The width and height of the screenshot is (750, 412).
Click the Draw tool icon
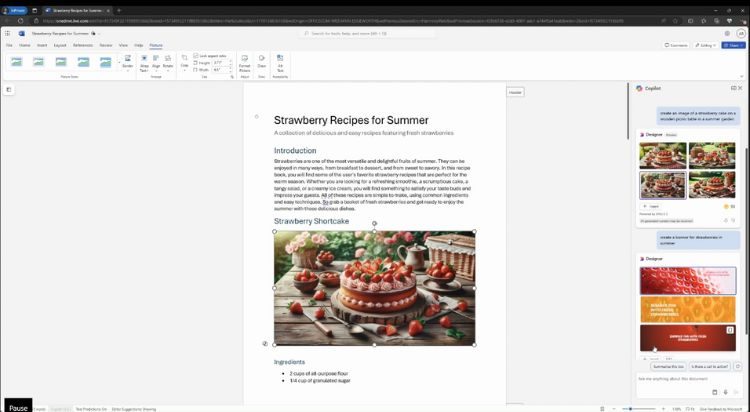coord(262,61)
